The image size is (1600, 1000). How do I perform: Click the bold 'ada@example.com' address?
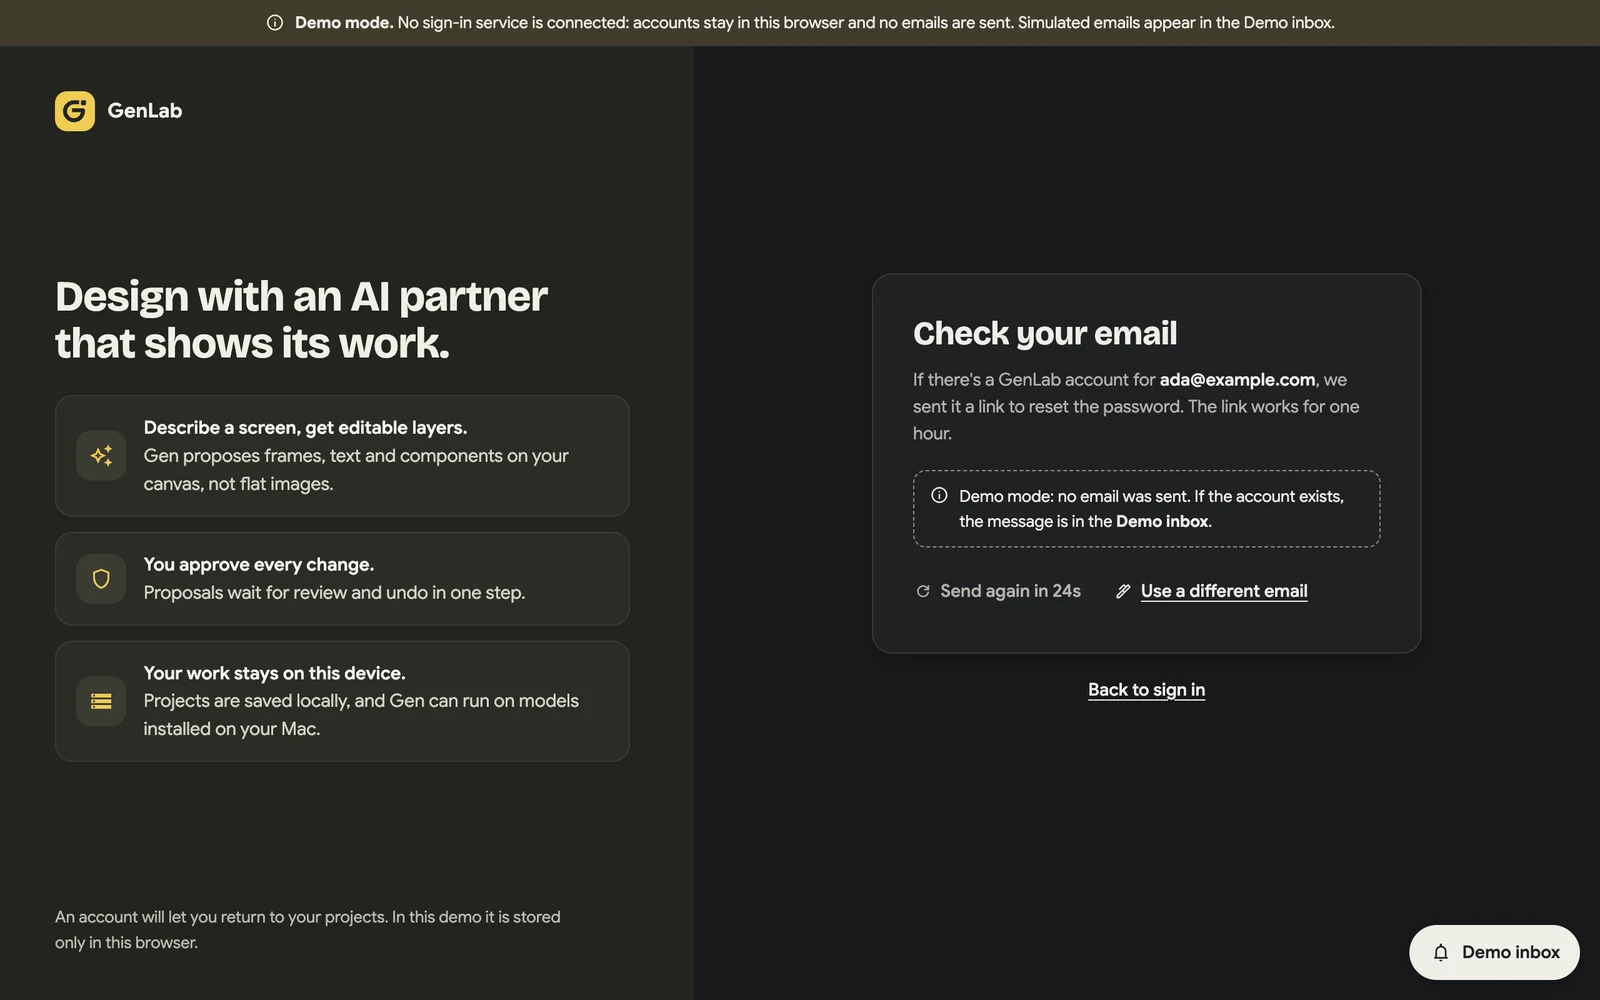click(1237, 380)
